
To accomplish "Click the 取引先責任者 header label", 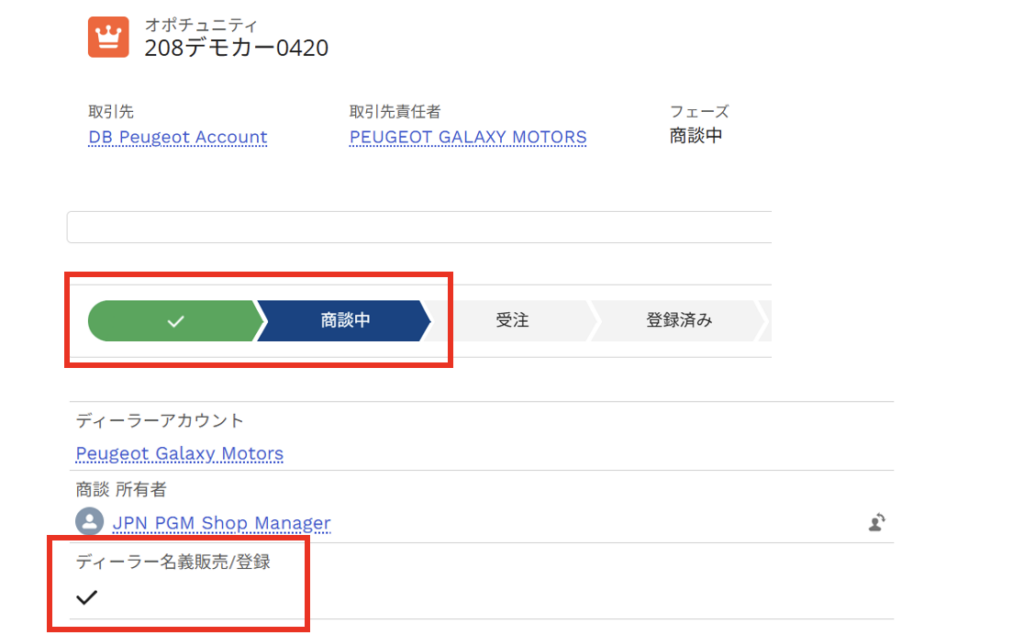I will [395, 112].
